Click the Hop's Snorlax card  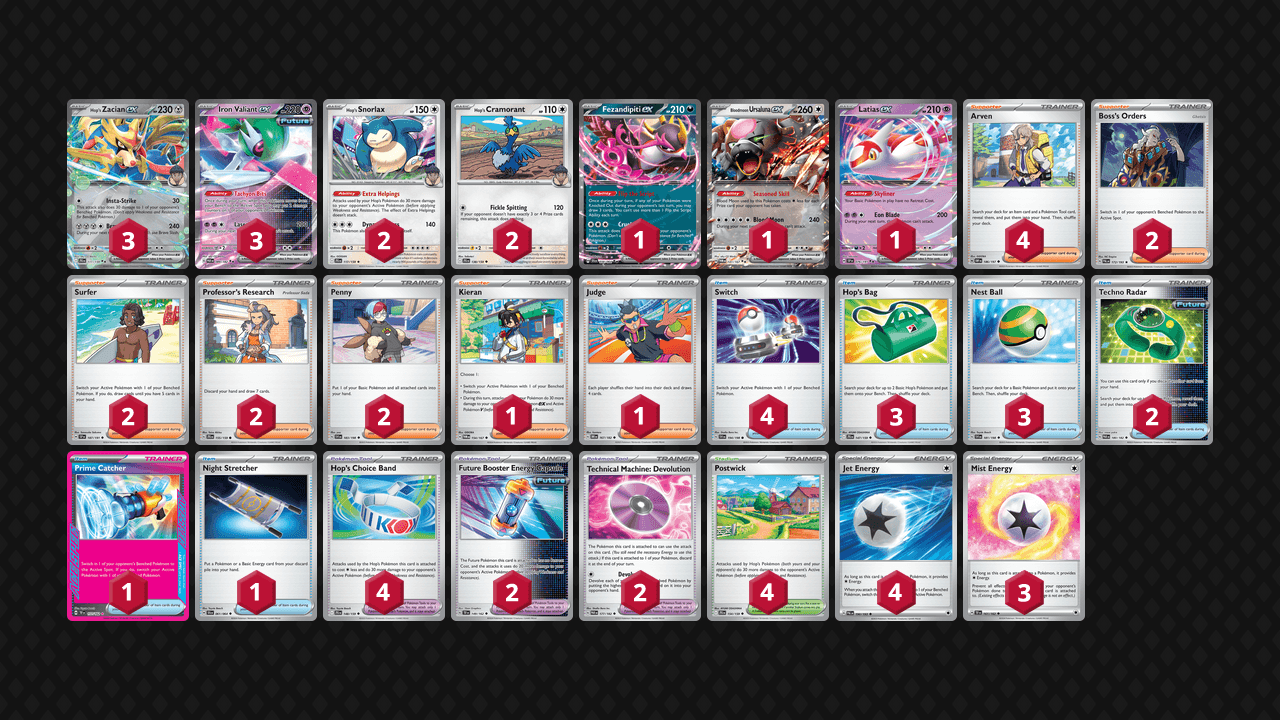pos(384,184)
